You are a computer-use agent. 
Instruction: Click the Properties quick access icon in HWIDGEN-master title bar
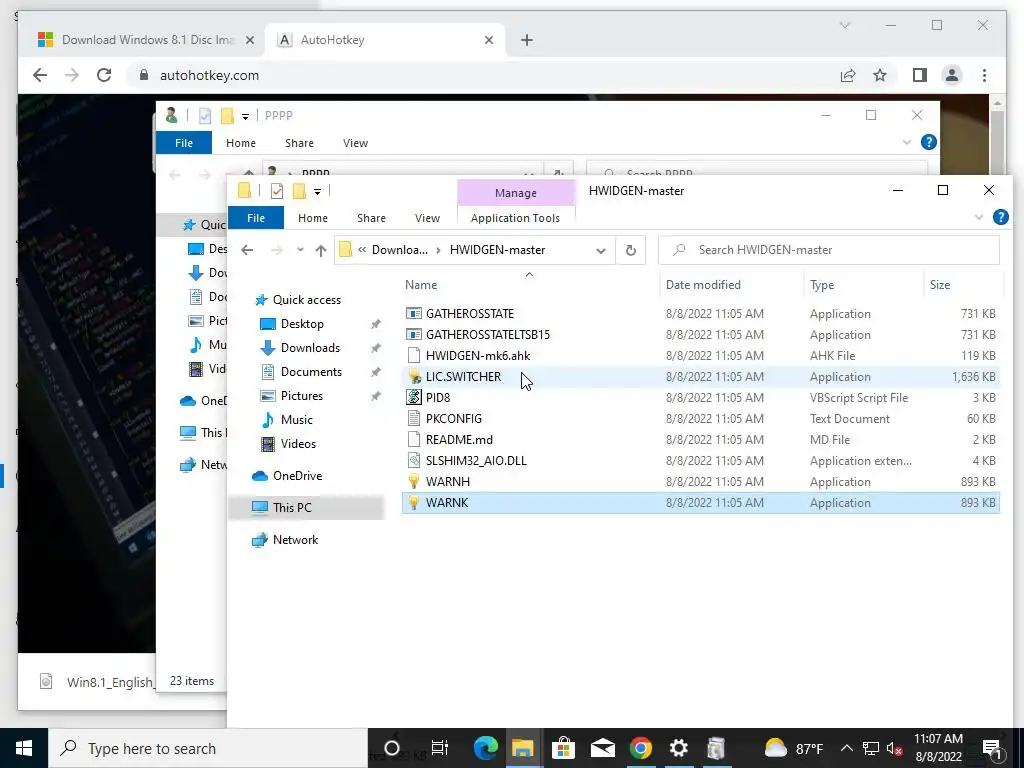click(x=277, y=191)
